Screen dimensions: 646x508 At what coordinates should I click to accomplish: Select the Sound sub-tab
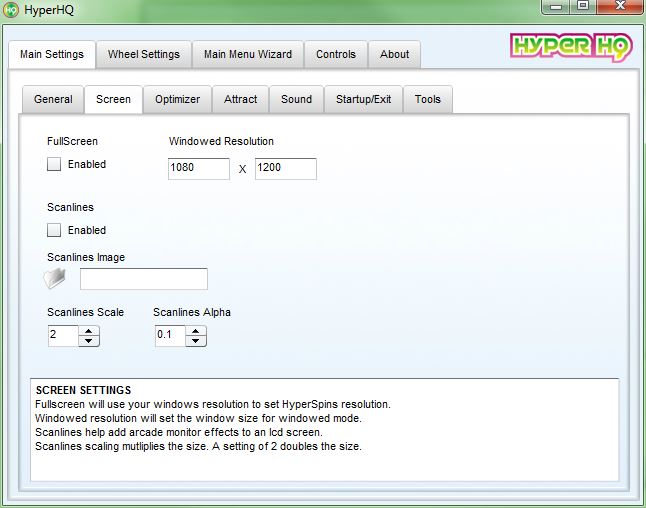pos(296,100)
